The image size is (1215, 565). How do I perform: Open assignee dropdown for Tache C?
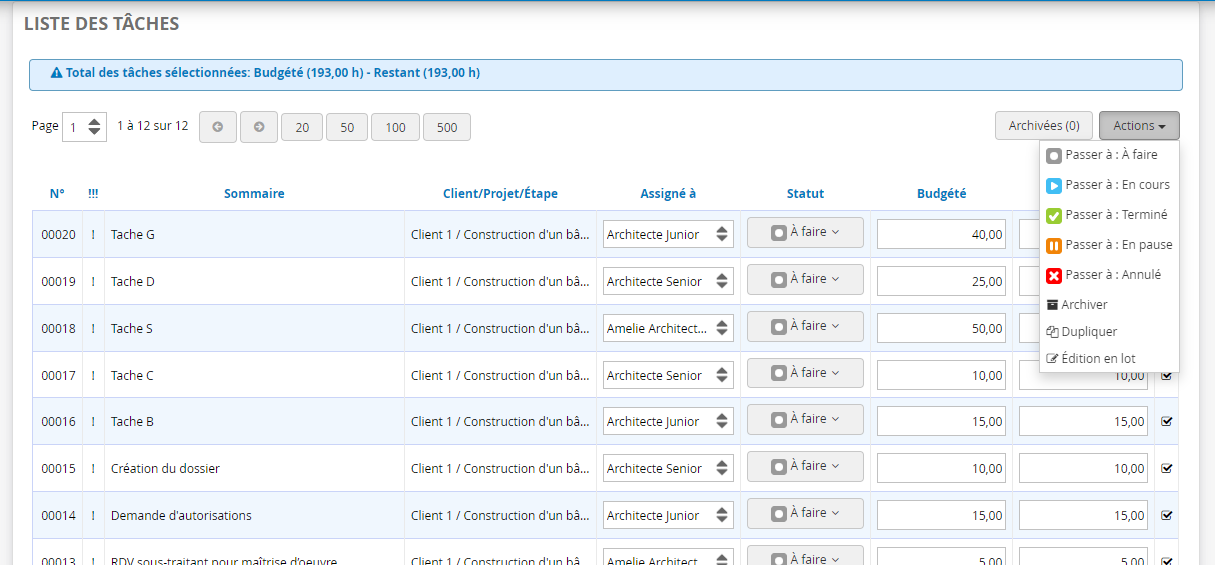click(x=668, y=375)
